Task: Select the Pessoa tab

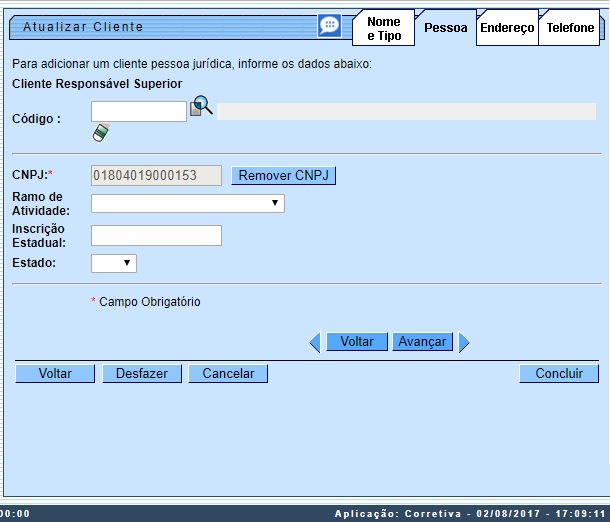Action: [445, 28]
